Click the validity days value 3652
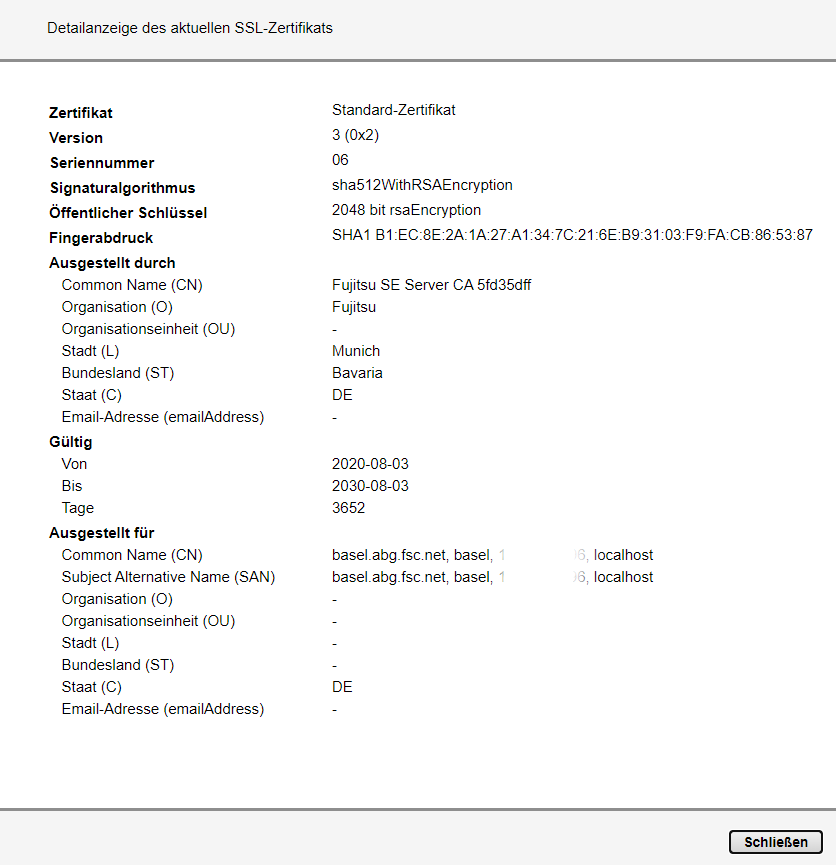This screenshot has width=836, height=865. pos(348,508)
